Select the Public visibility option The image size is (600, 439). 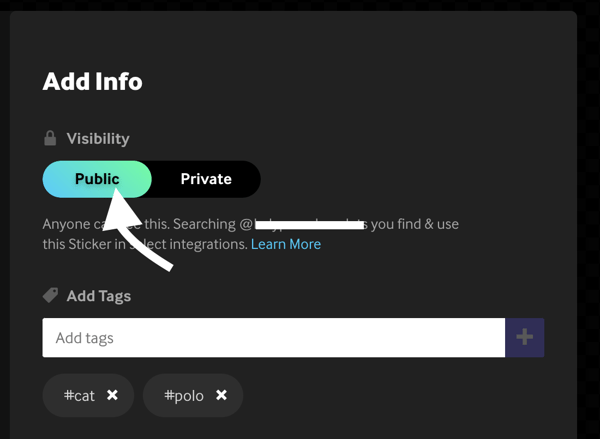[97, 179]
